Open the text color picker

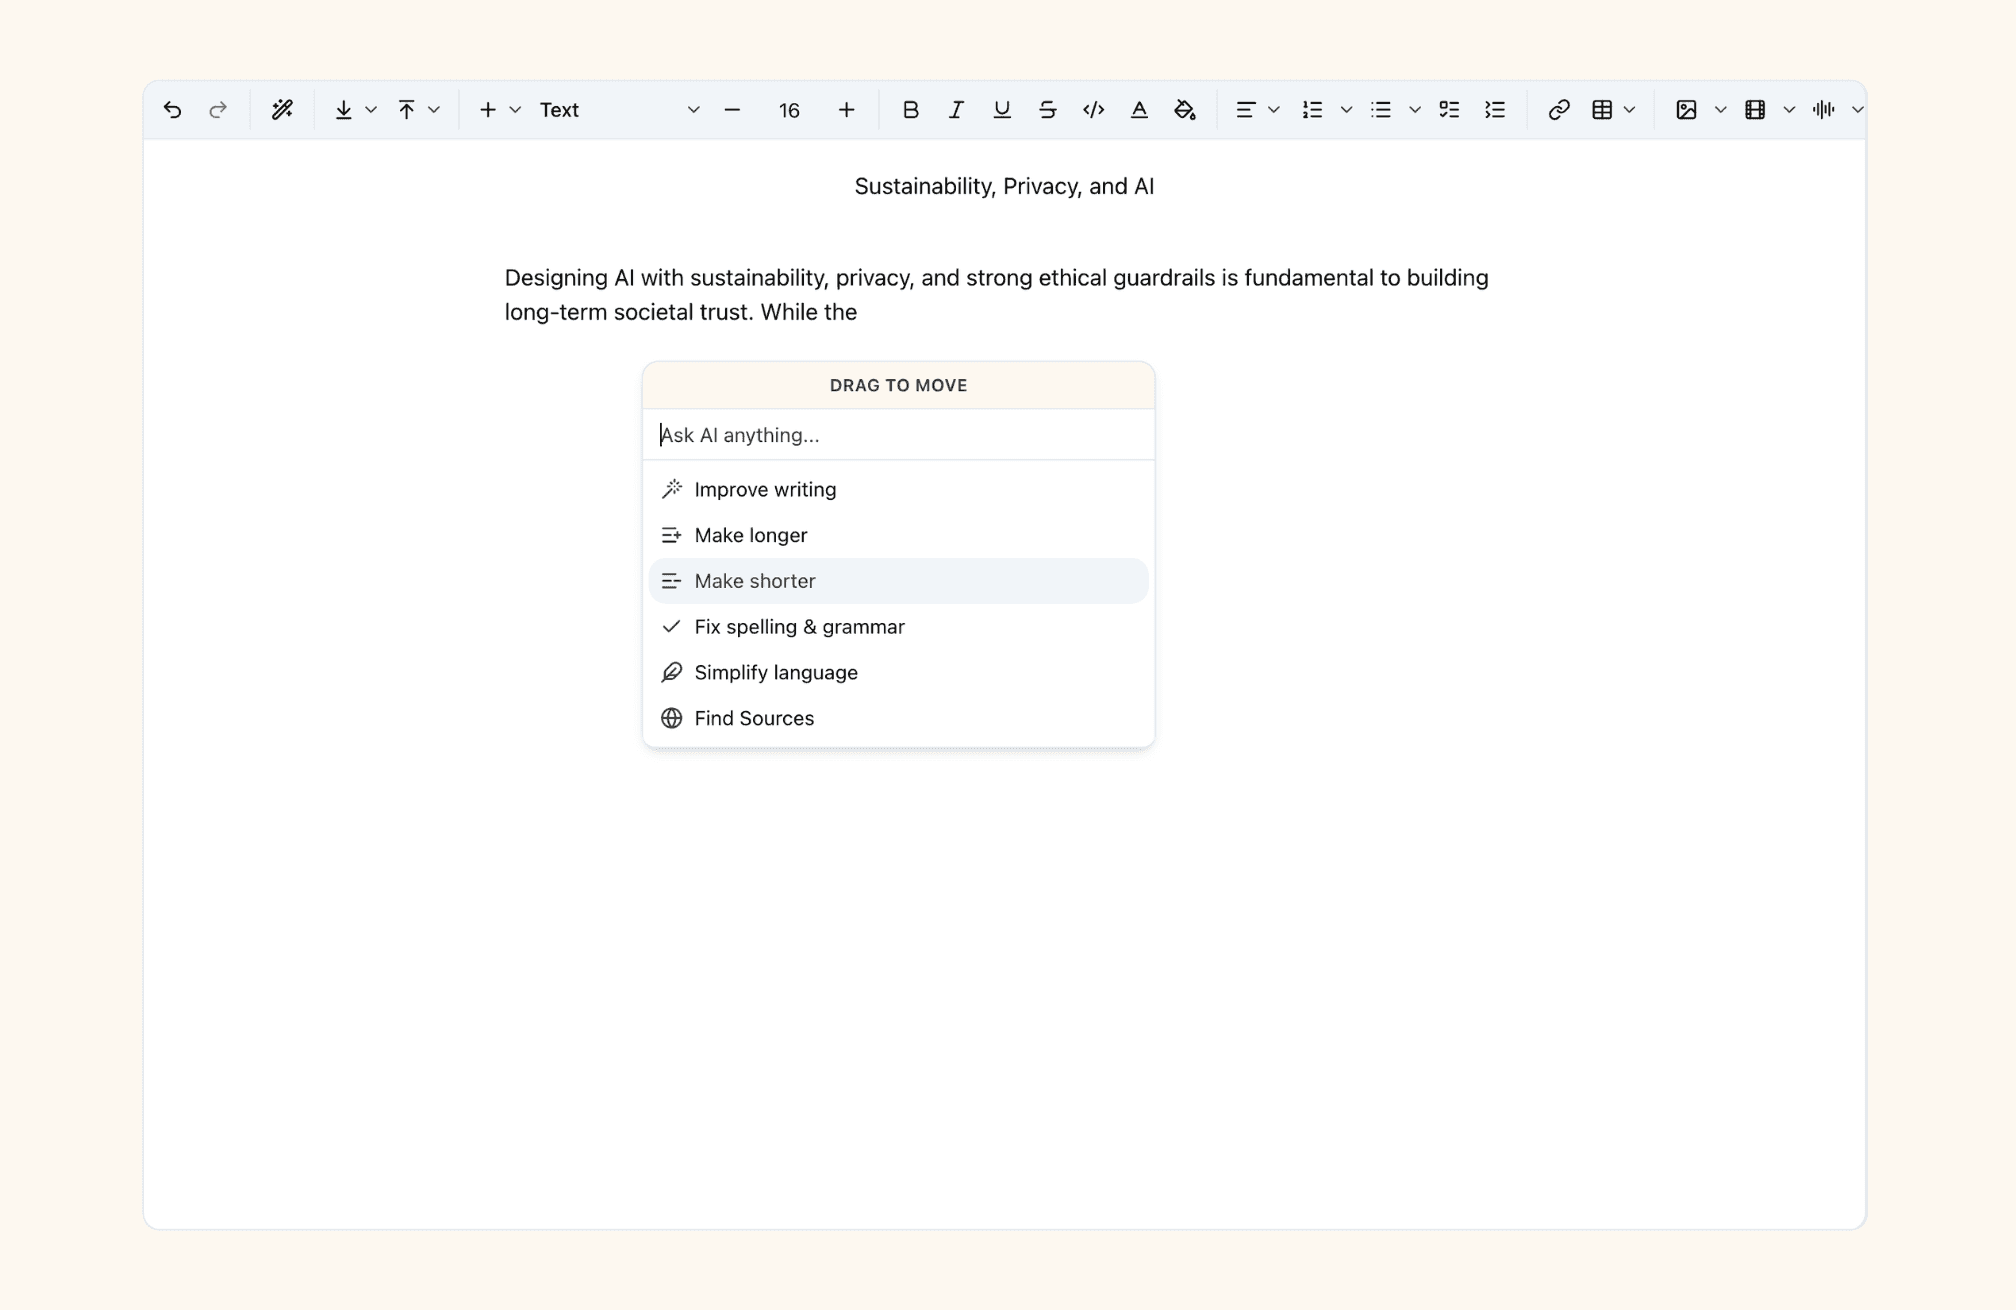pyautogui.click(x=1139, y=110)
